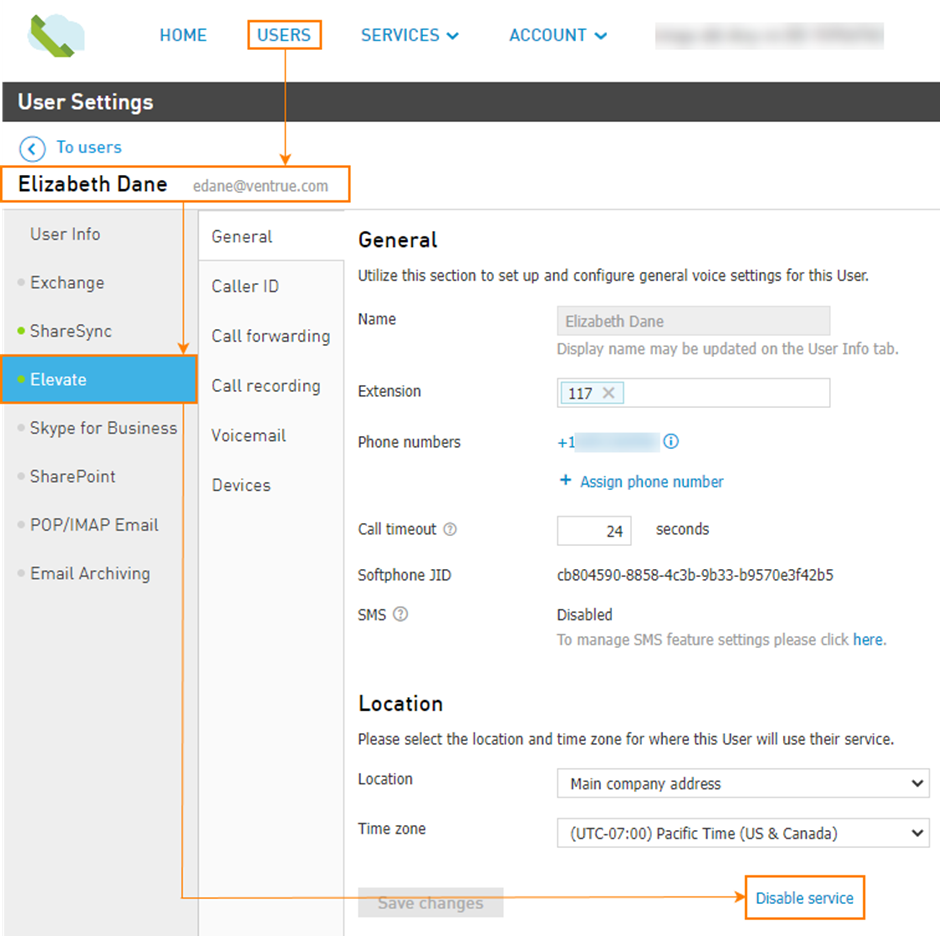Open the Location dropdown
The height and width of the screenshot is (936, 940).
743,783
